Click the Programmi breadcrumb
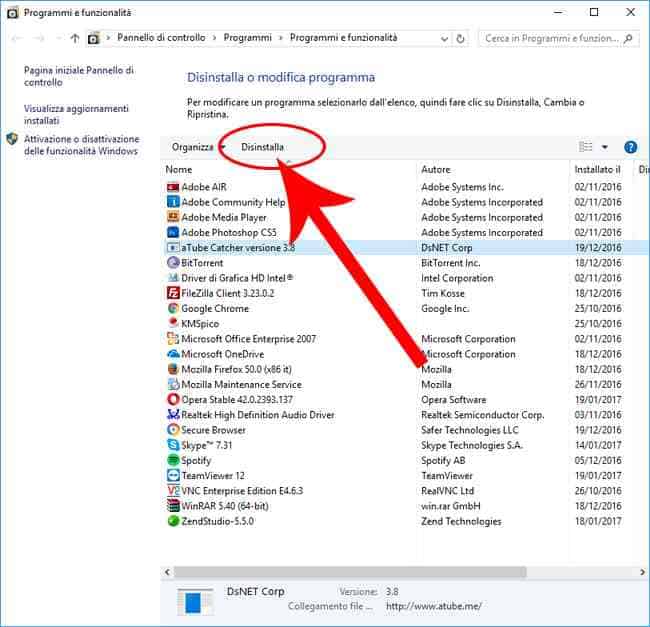Image resolution: width=650 pixels, height=627 pixels. [x=248, y=38]
